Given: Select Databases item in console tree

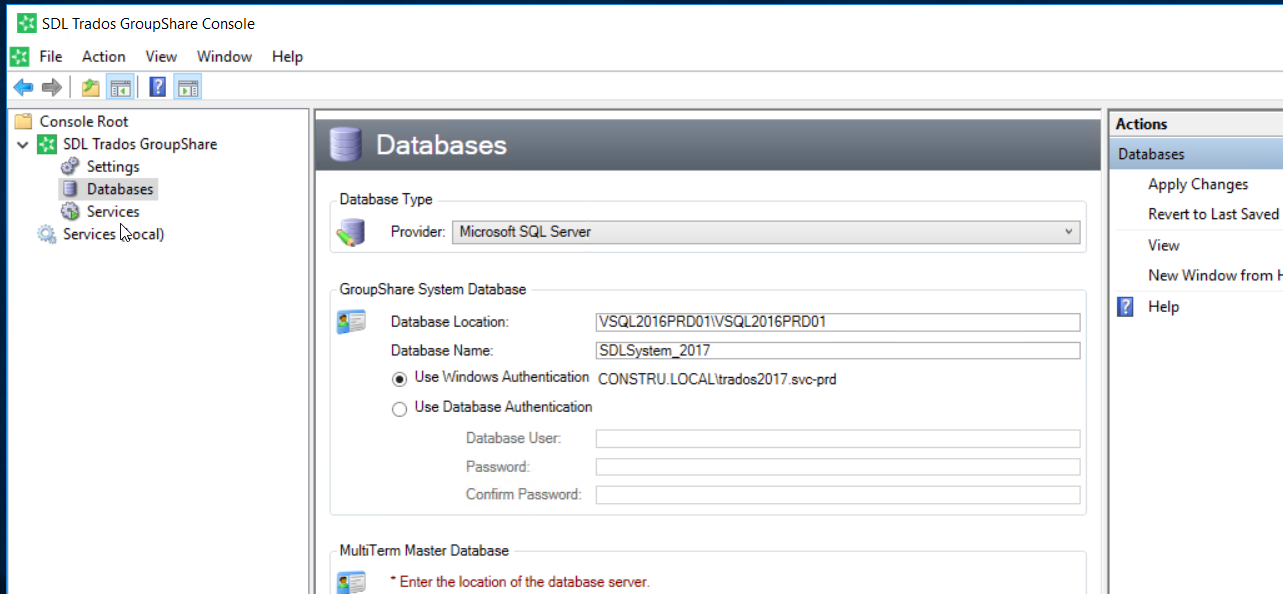Looking at the screenshot, I should 120,189.
